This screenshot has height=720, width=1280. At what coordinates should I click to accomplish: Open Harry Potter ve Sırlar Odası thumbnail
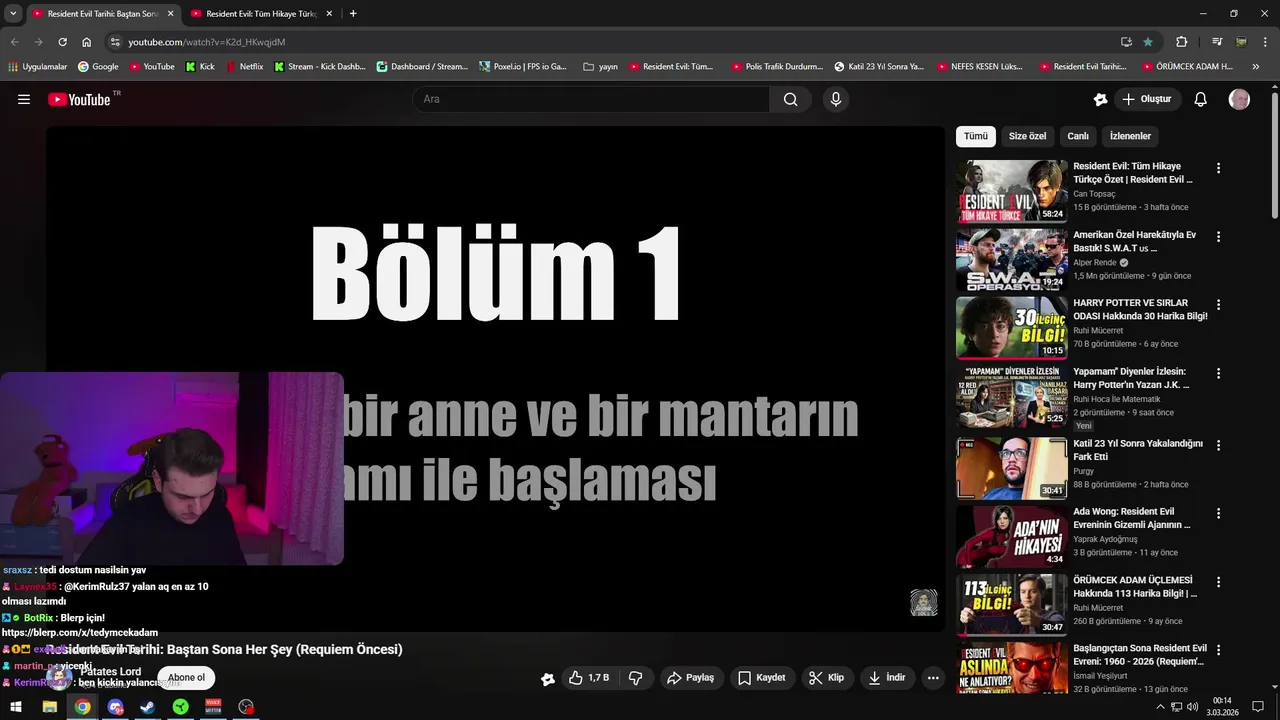click(x=1012, y=328)
